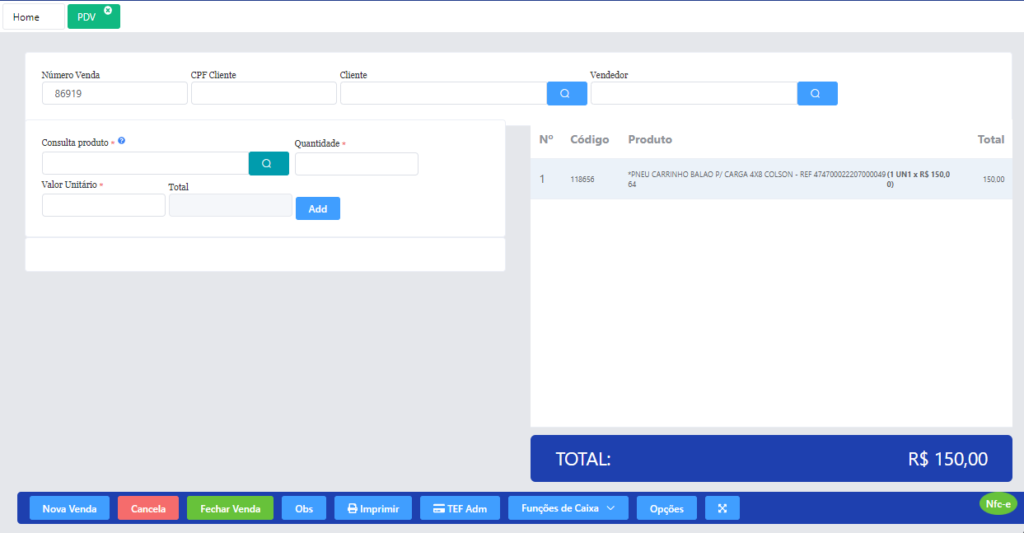Click the Vendedor search magnifier icon
1024x533 pixels.
tap(816, 93)
